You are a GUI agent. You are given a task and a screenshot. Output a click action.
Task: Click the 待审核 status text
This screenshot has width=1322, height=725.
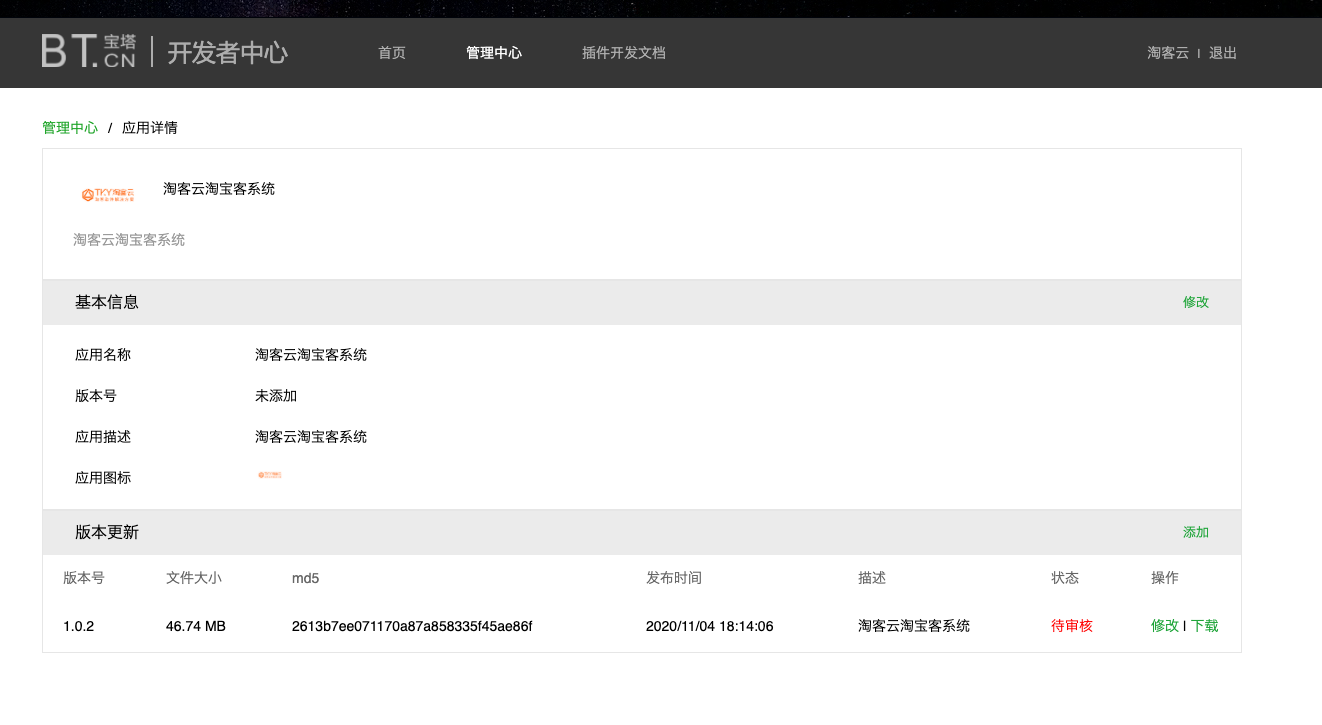coord(1072,626)
